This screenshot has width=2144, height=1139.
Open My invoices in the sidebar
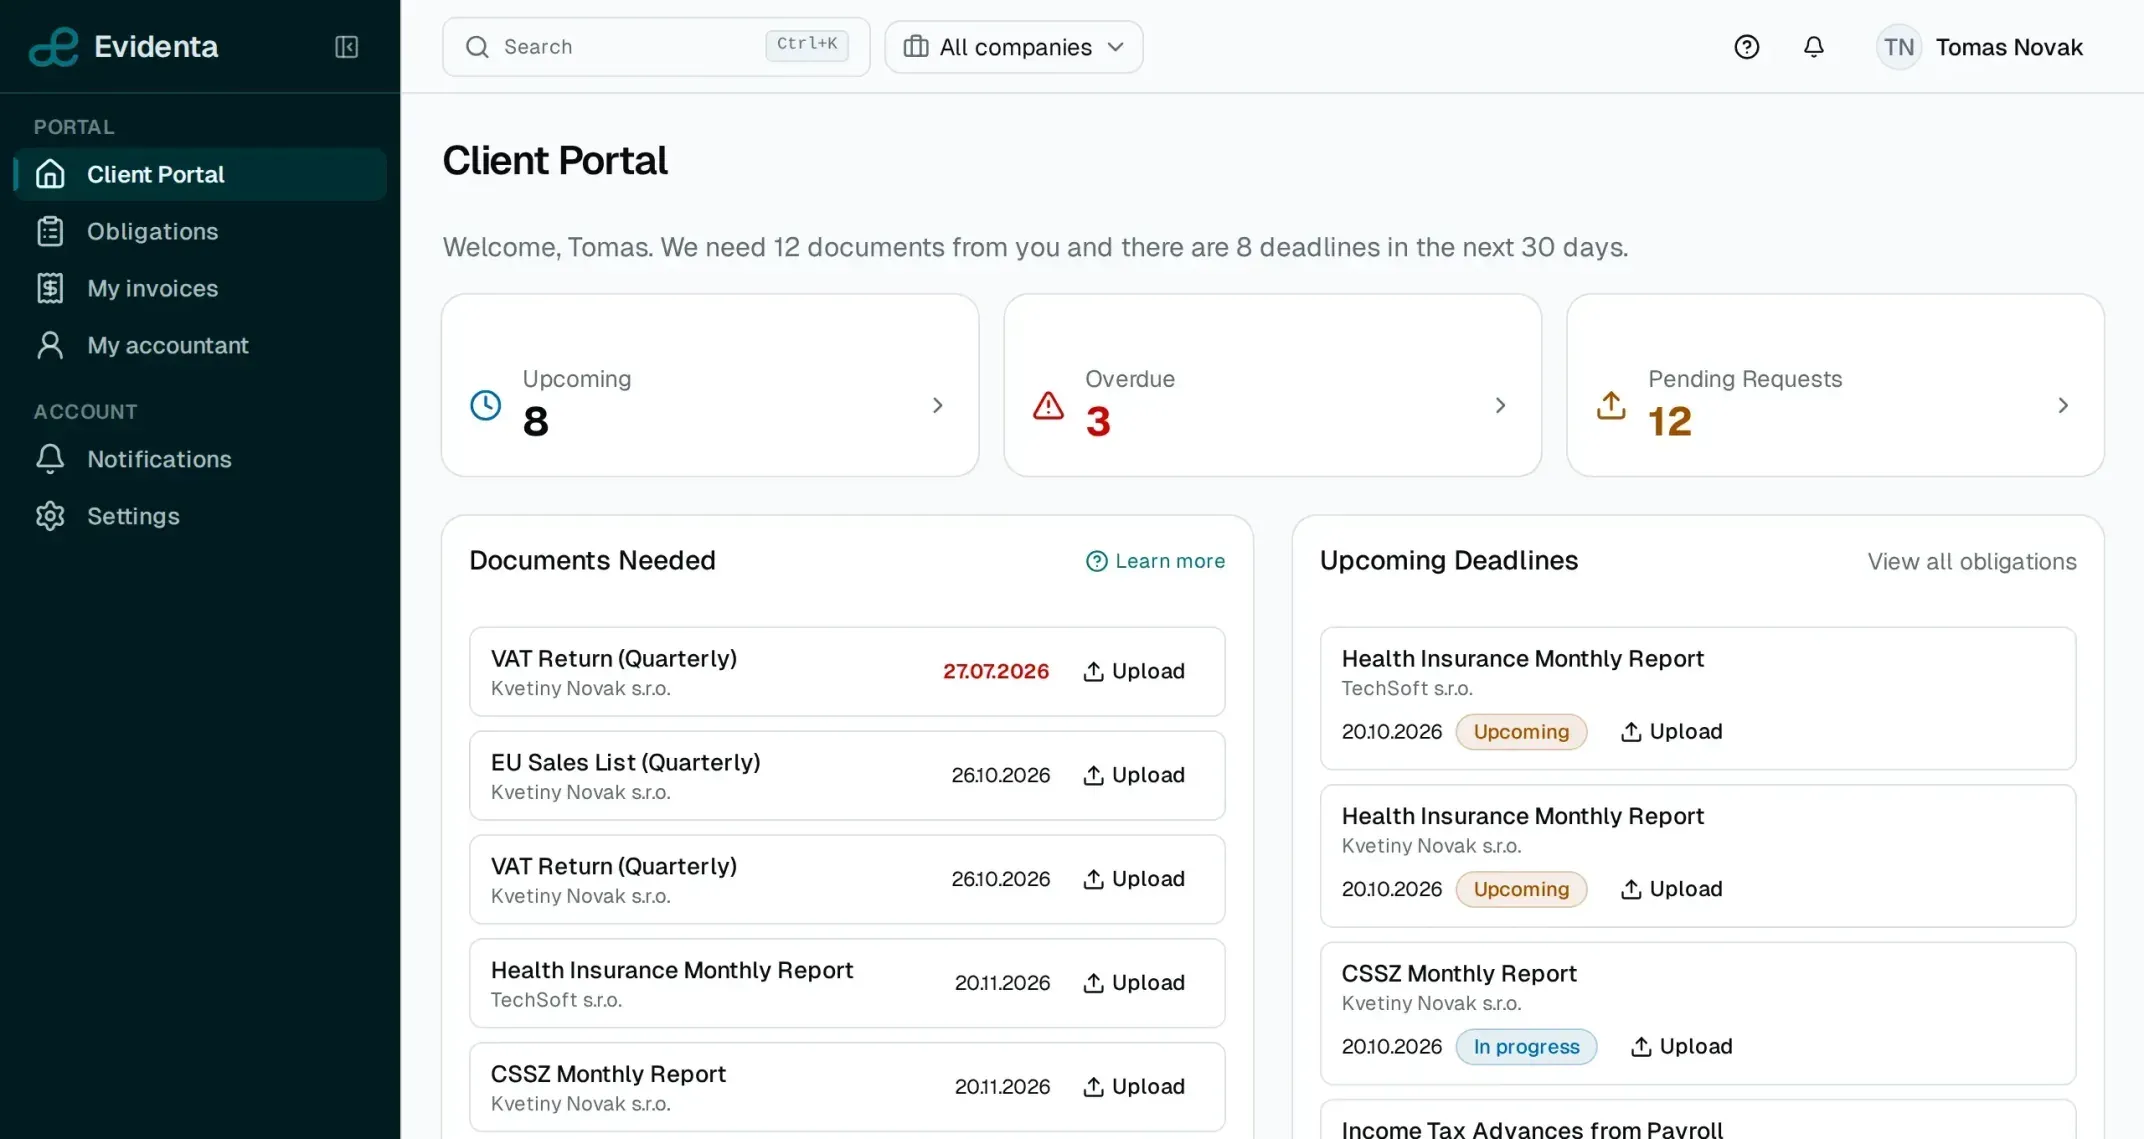point(200,288)
